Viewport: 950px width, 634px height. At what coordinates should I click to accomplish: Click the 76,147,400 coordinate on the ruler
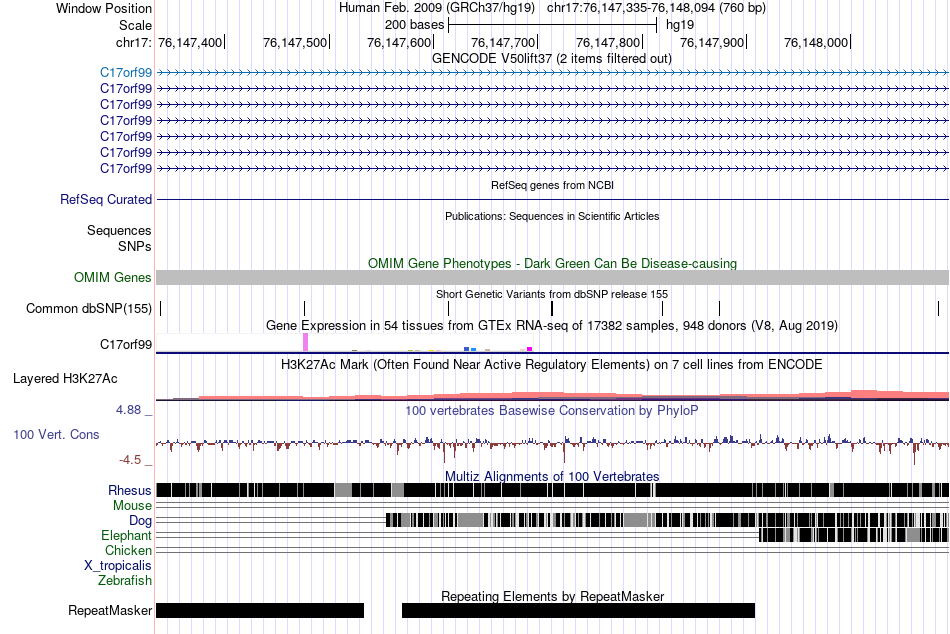[x=190, y=42]
